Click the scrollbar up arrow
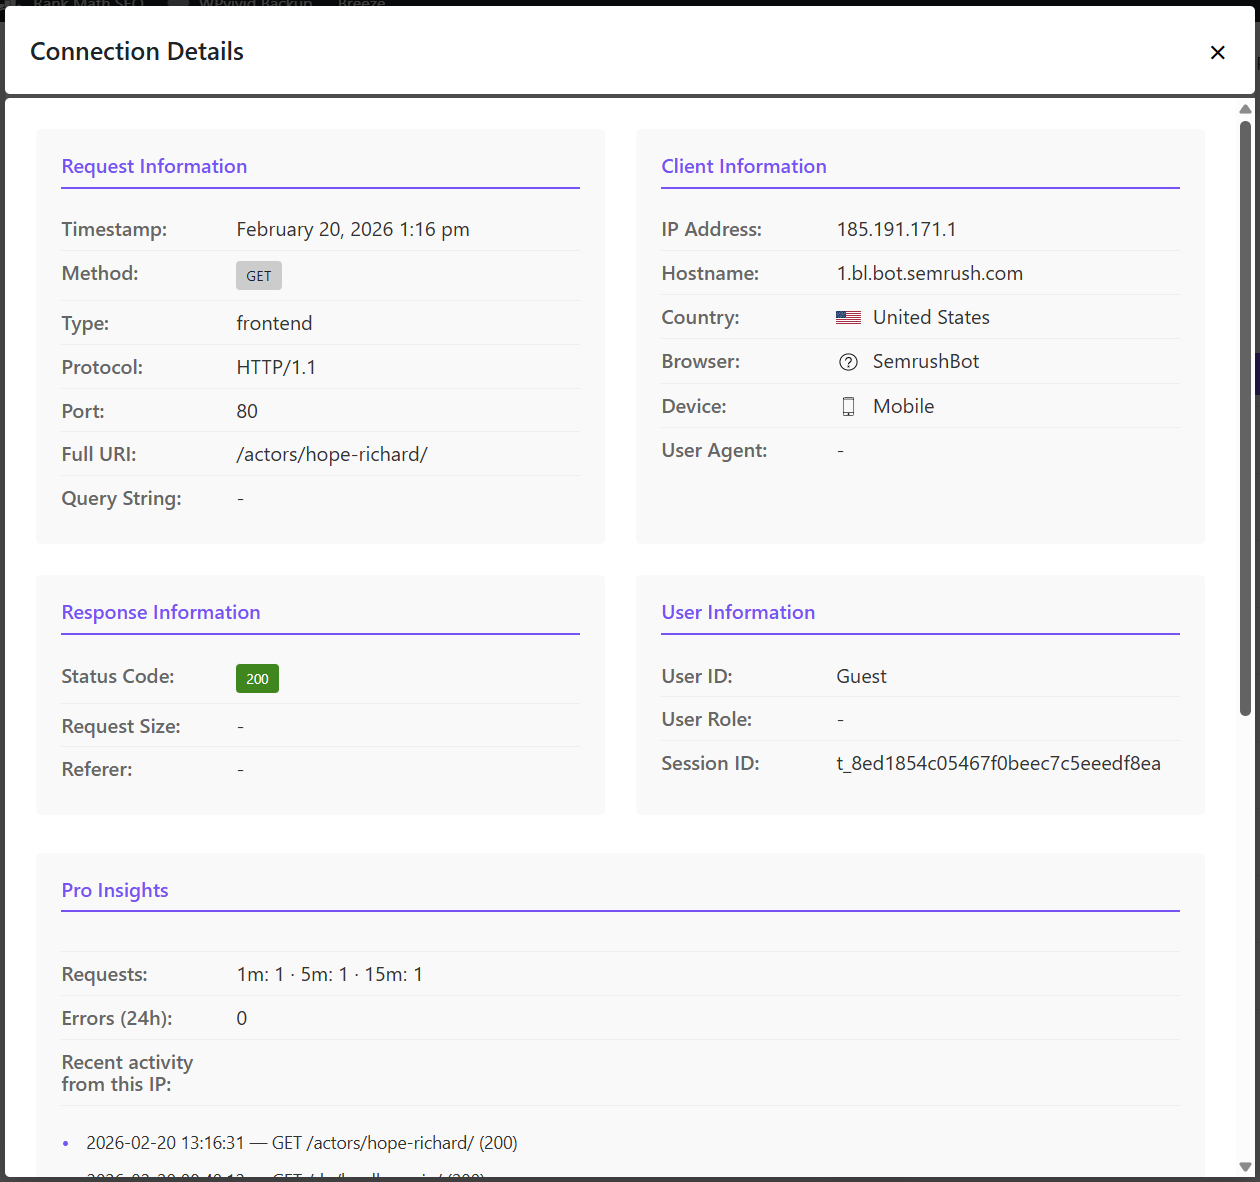The height and width of the screenshot is (1182, 1260). point(1244,108)
